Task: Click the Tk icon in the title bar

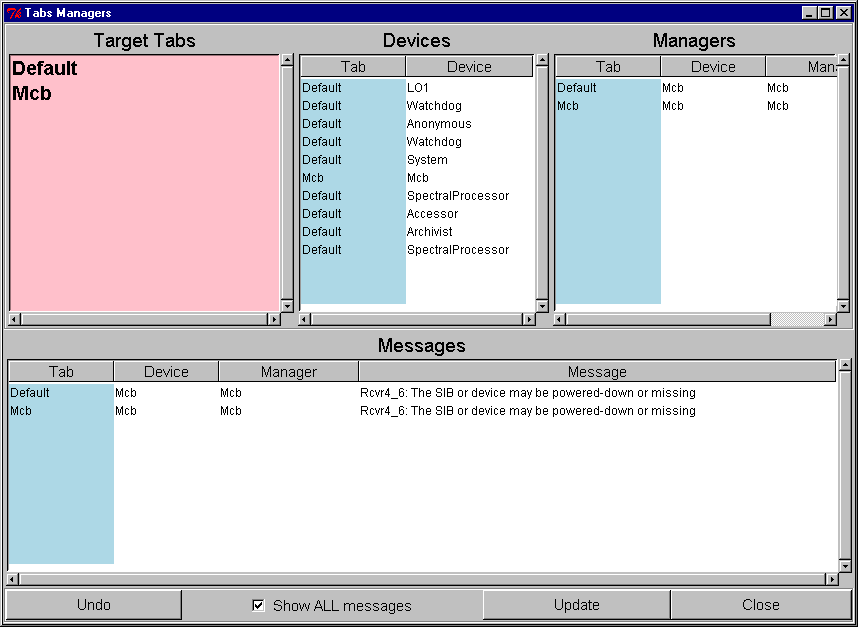Action: (x=14, y=13)
